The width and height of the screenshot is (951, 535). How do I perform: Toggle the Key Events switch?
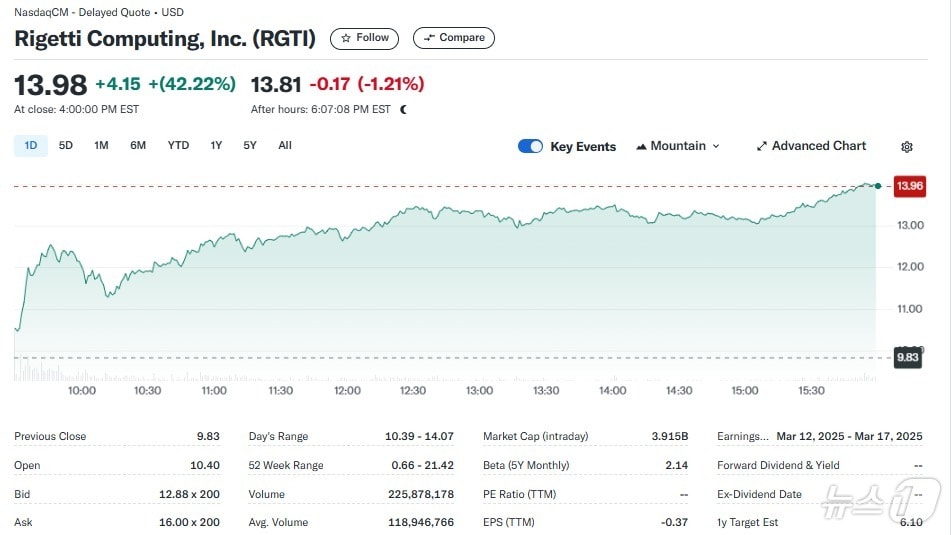coord(530,146)
